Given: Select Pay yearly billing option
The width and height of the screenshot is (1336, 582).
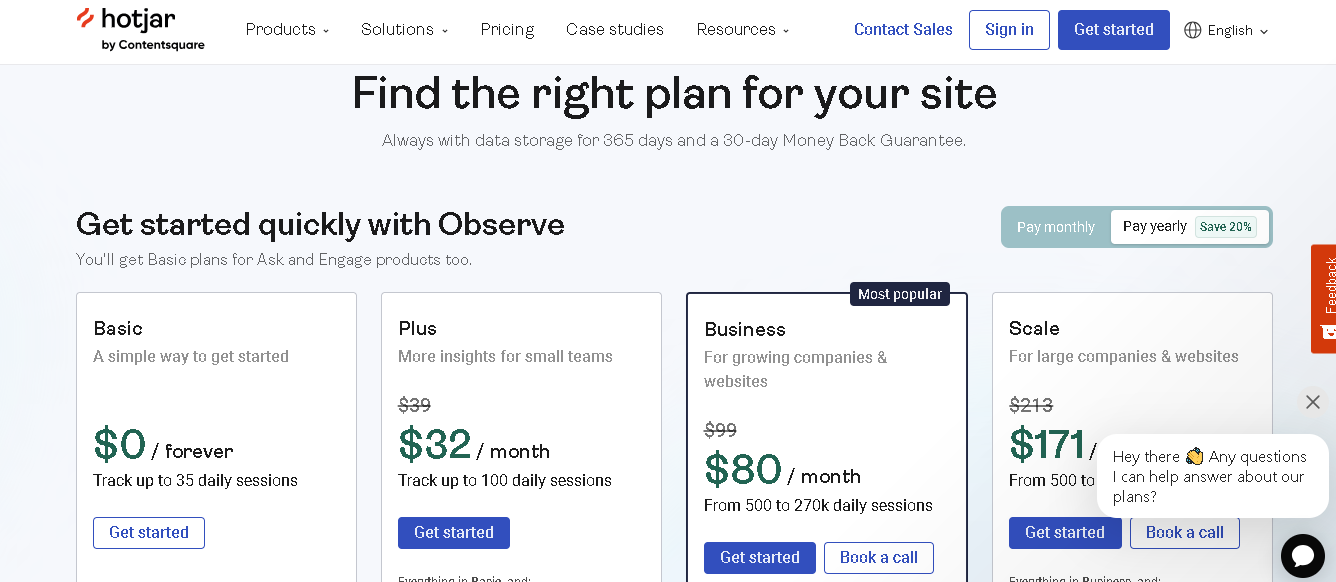Looking at the screenshot, I should click(x=1155, y=227).
